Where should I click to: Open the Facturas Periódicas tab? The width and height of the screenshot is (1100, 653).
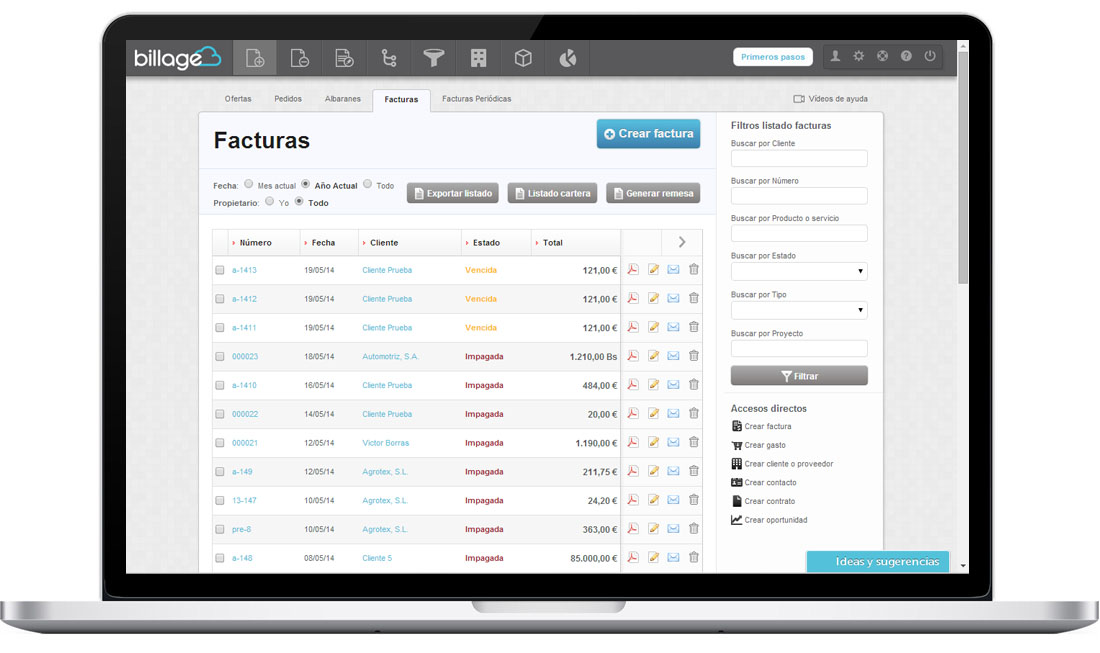point(476,99)
